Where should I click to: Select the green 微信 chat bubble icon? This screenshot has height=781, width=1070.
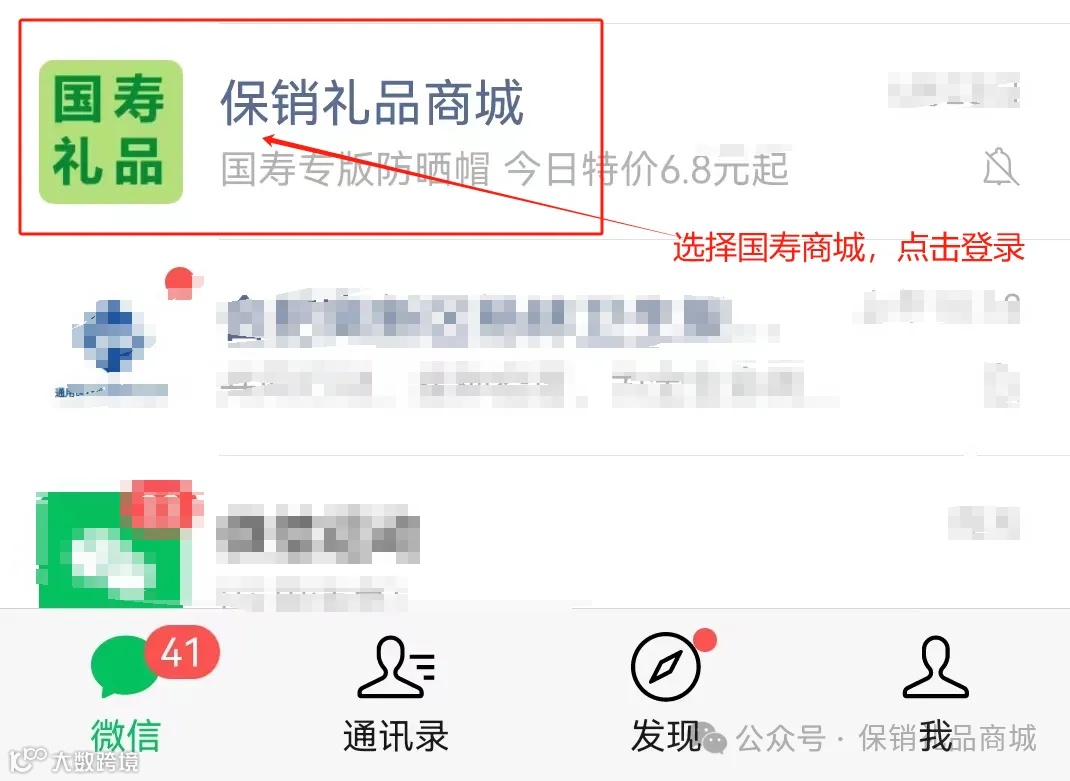tap(123, 666)
